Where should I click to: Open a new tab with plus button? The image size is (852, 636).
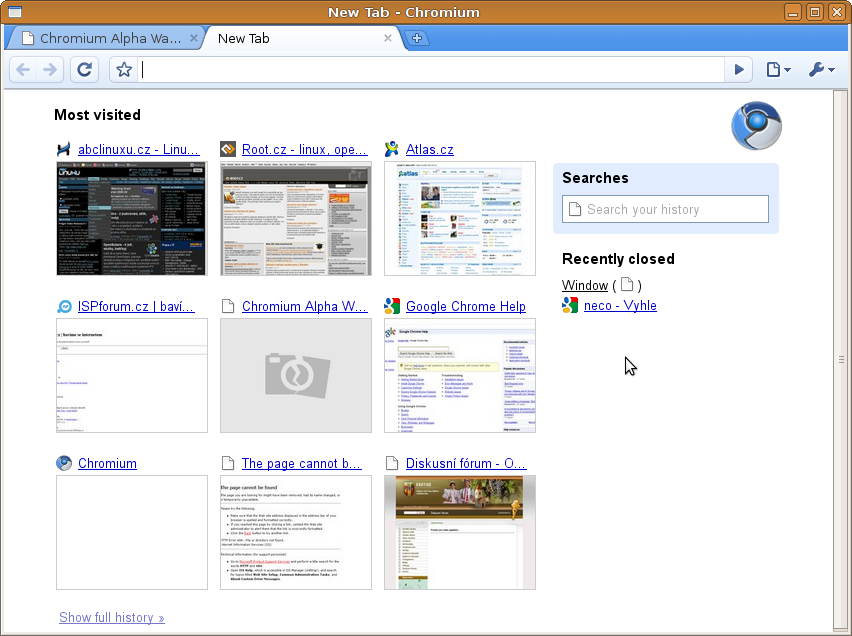[417, 38]
